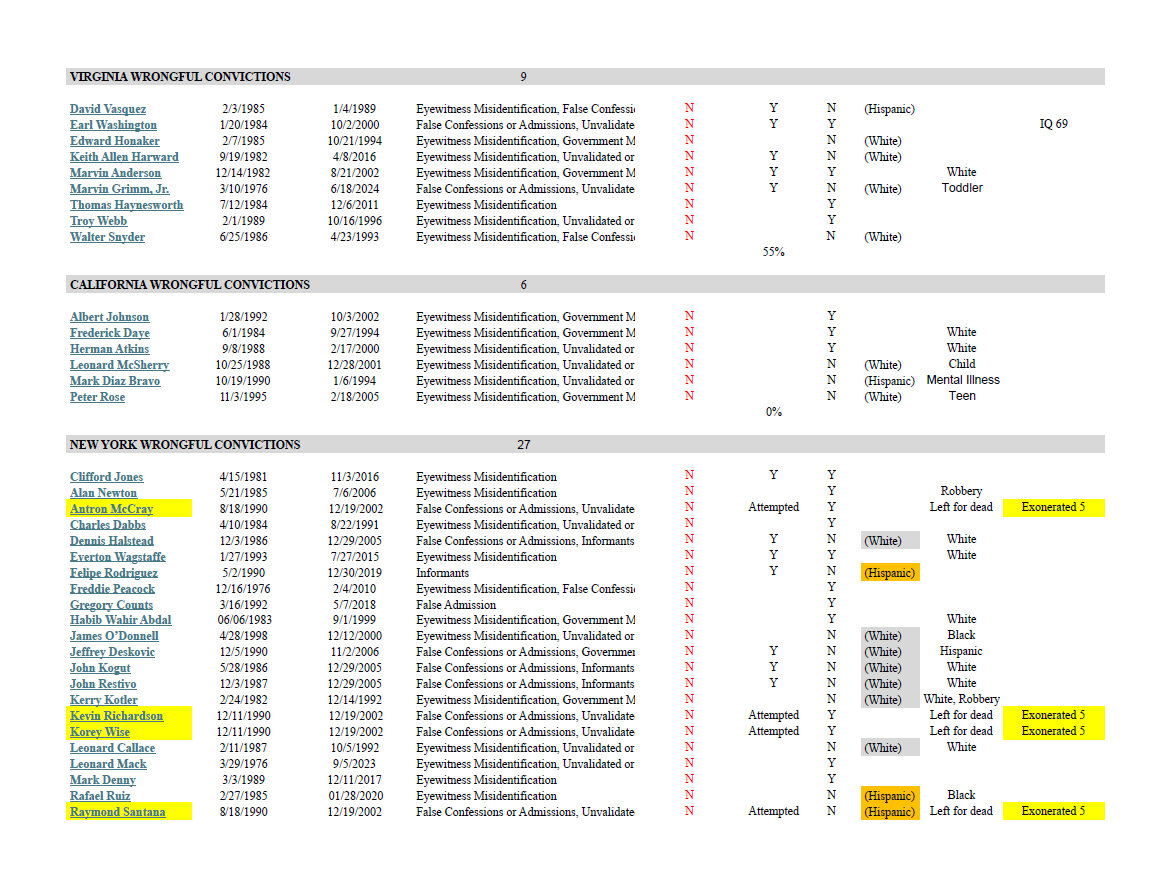Click the IQ 69 note cell

pos(1053,124)
